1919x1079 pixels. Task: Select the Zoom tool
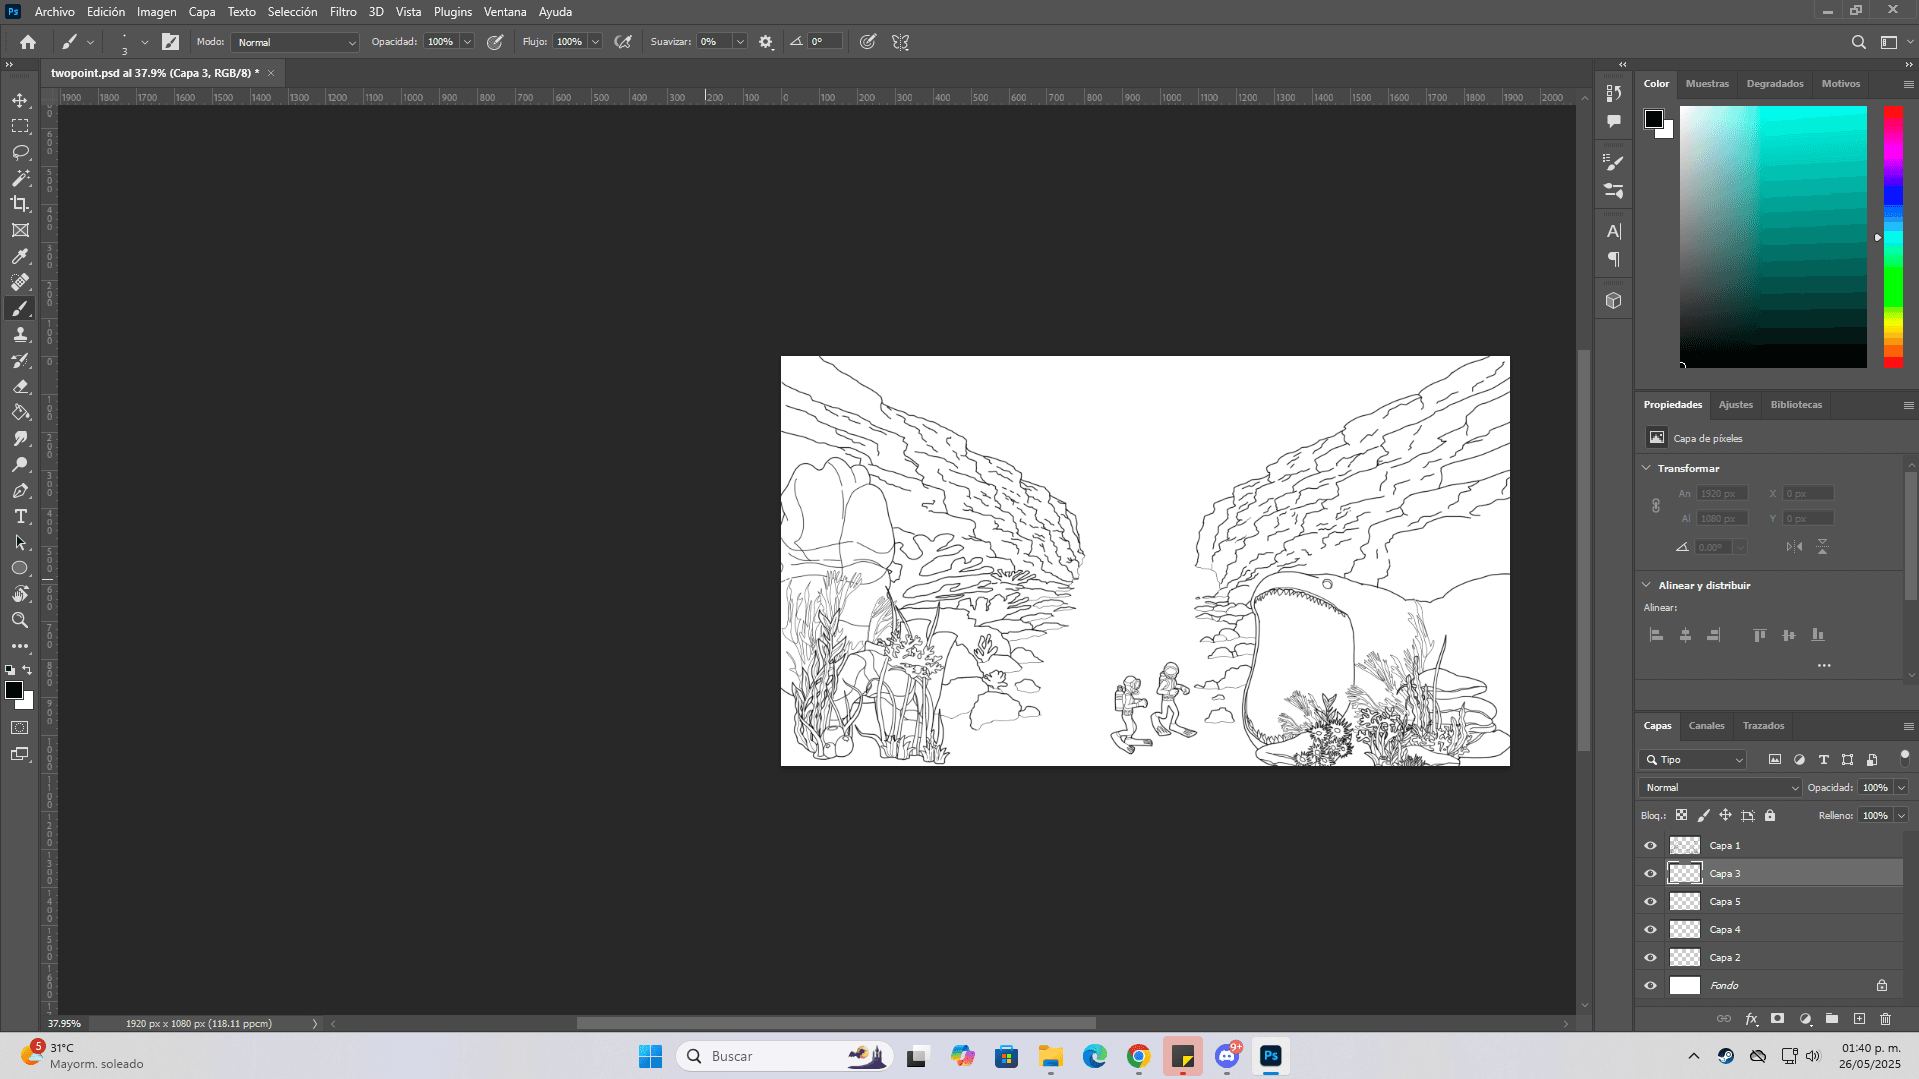pyautogui.click(x=20, y=620)
